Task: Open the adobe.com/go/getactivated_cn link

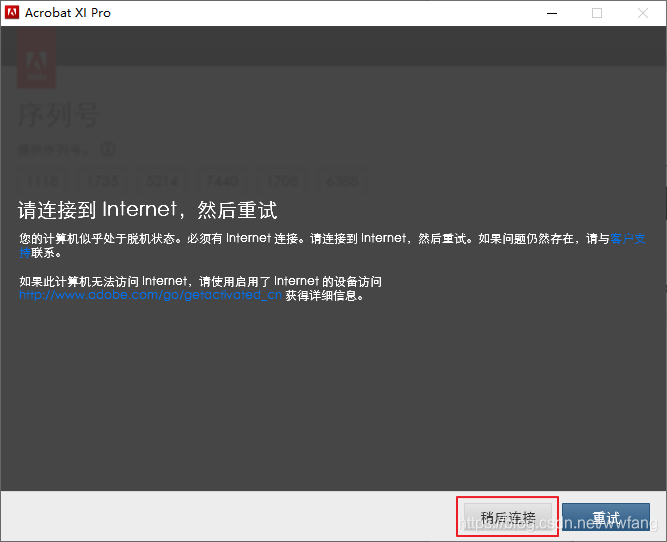Action: 150,295
